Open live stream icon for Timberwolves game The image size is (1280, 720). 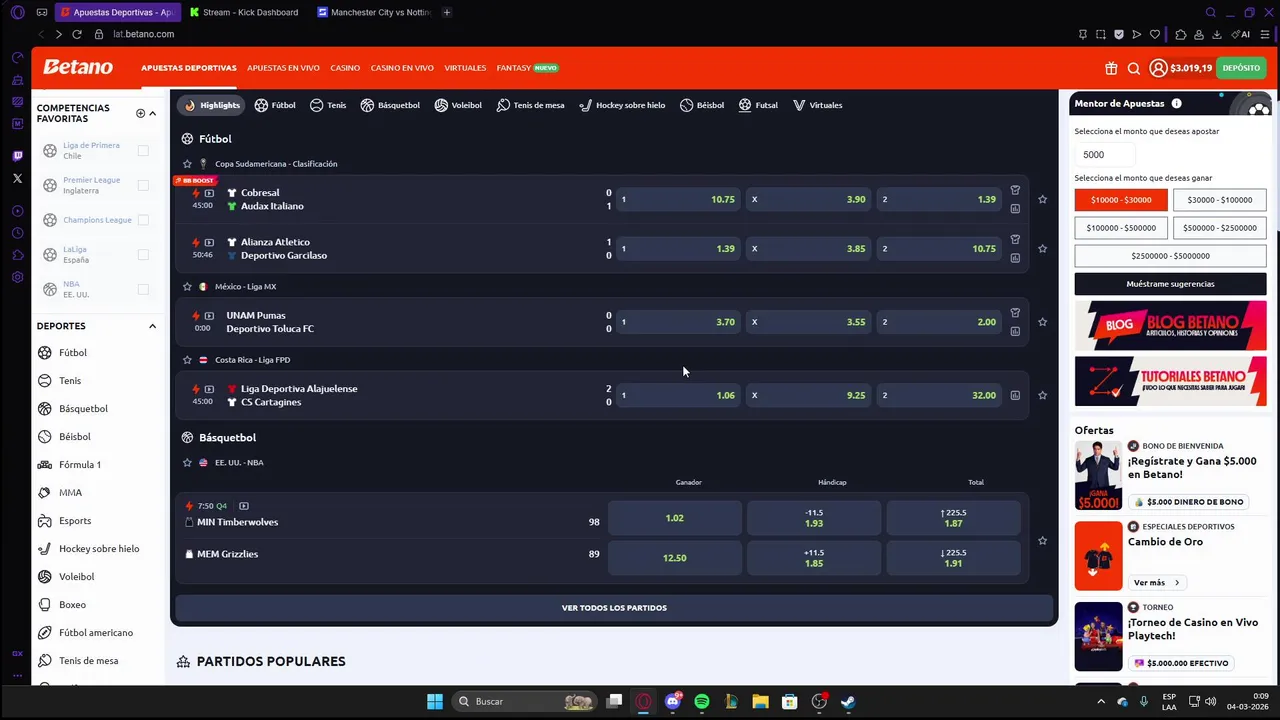243,506
